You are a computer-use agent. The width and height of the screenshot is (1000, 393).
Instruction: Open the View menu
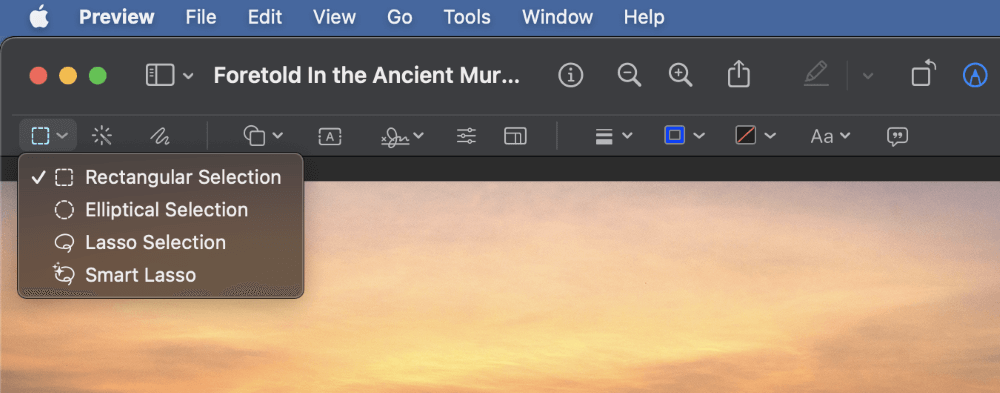click(x=334, y=17)
